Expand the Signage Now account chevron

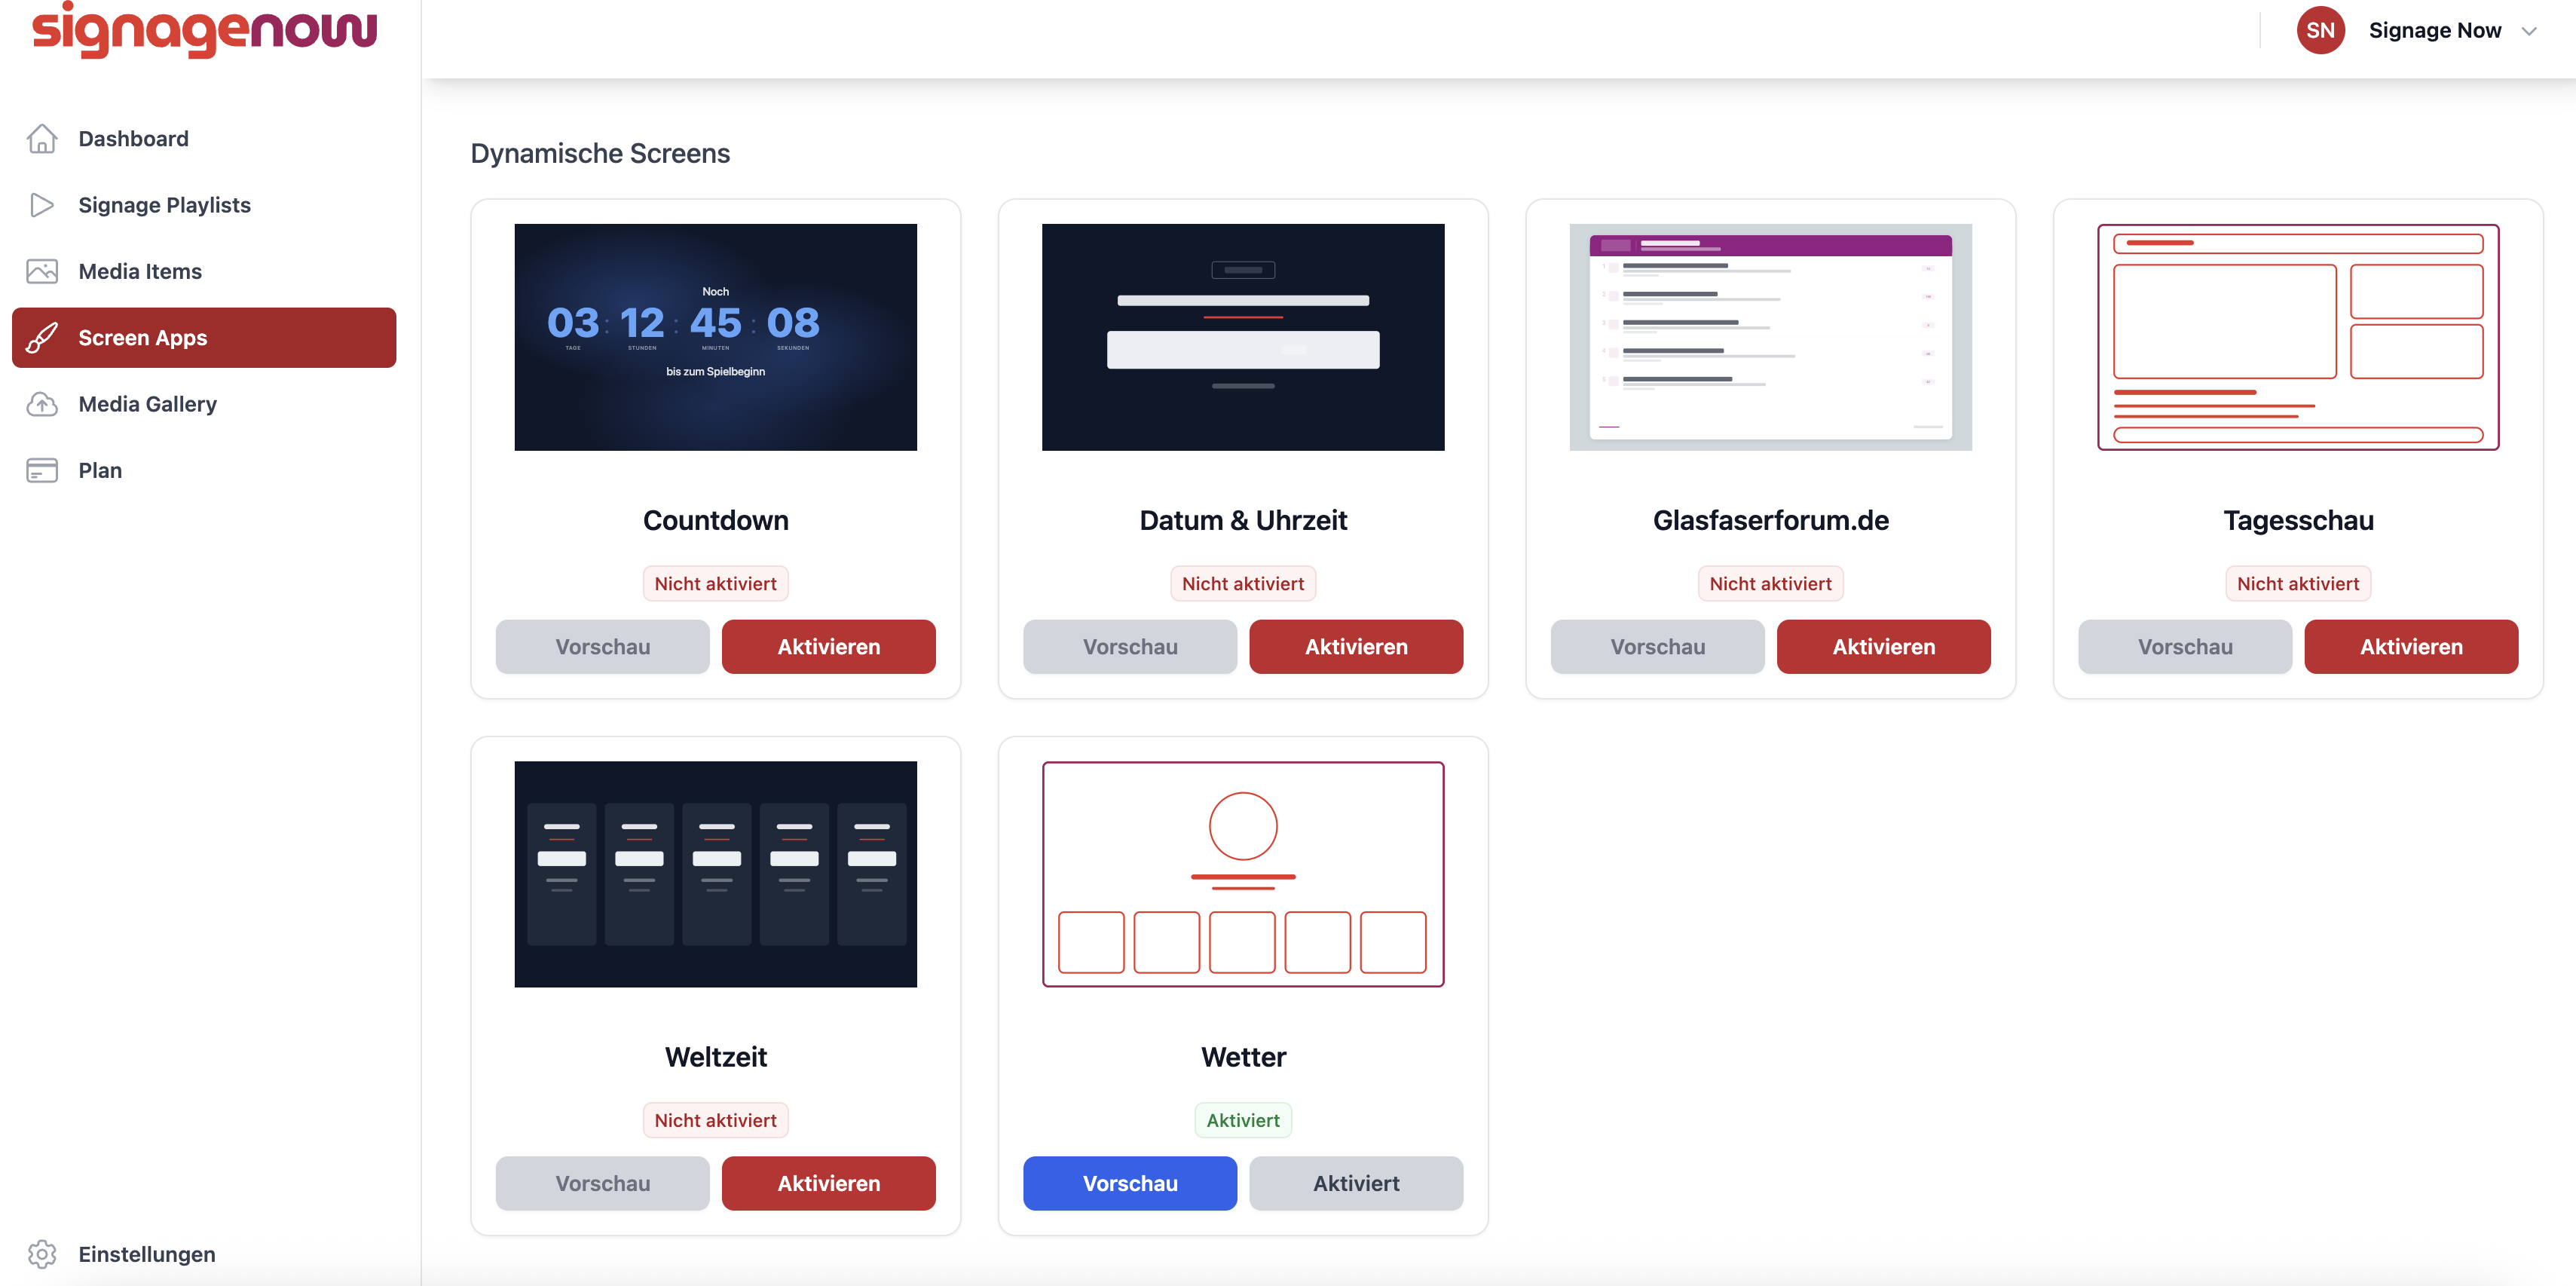pyautogui.click(x=2530, y=31)
